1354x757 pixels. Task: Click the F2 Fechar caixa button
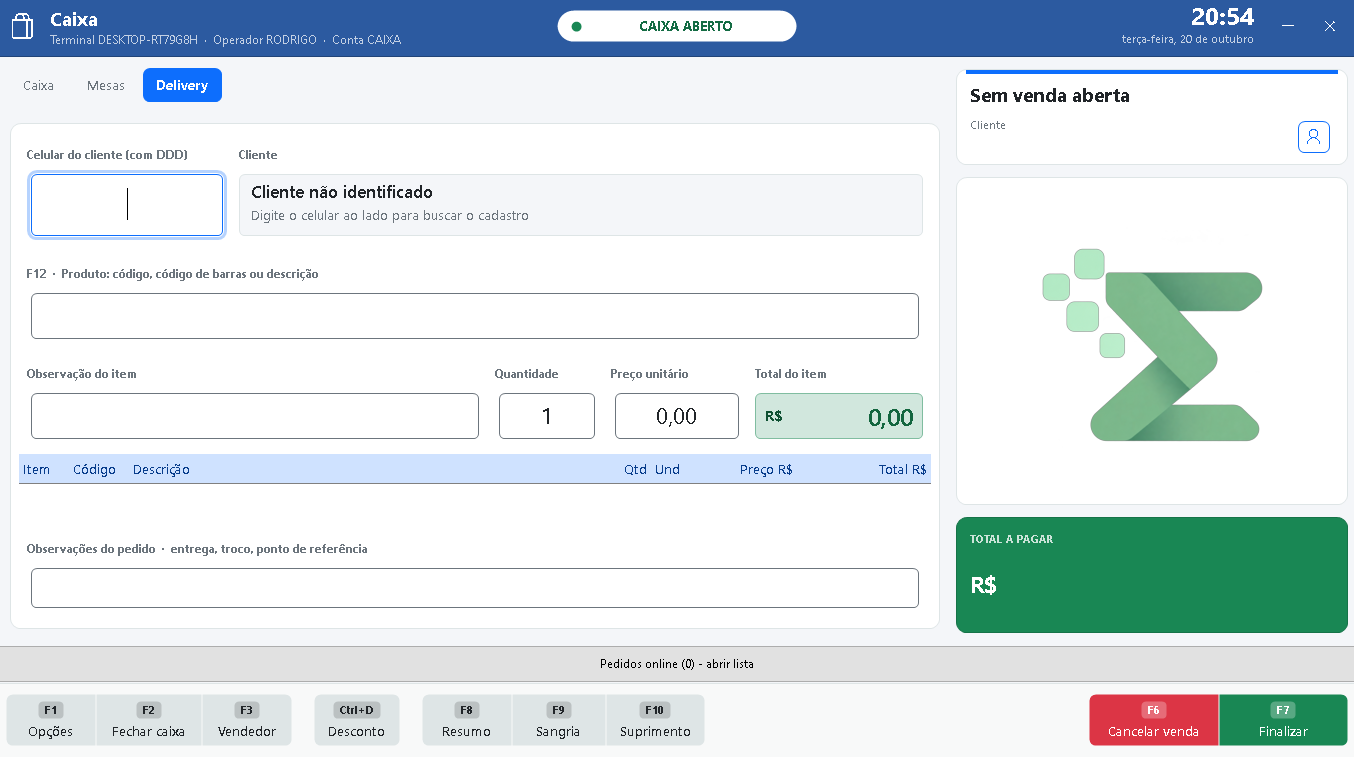coord(148,720)
